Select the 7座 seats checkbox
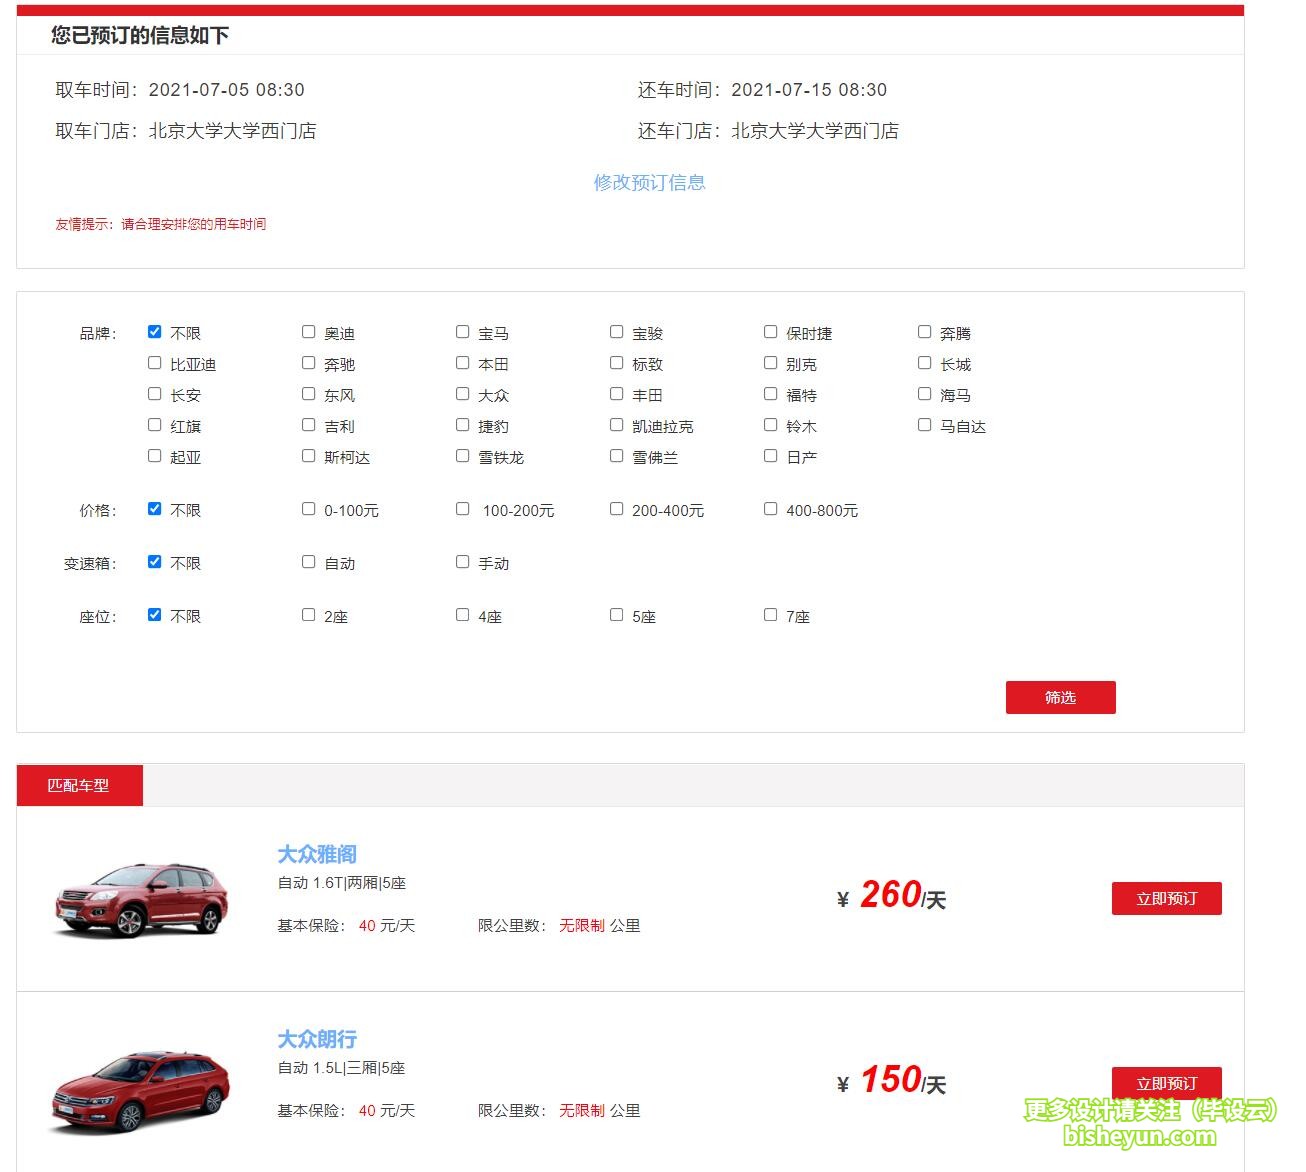 pos(770,614)
